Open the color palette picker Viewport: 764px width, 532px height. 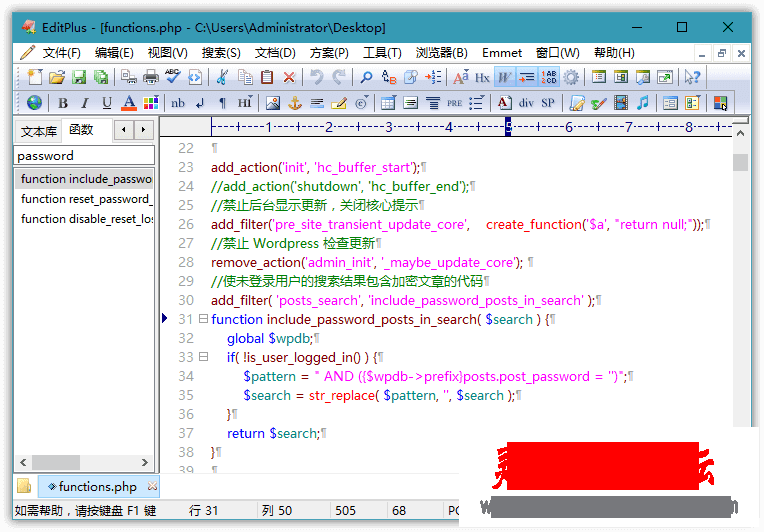pyautogui.click(x=151, y=103)
